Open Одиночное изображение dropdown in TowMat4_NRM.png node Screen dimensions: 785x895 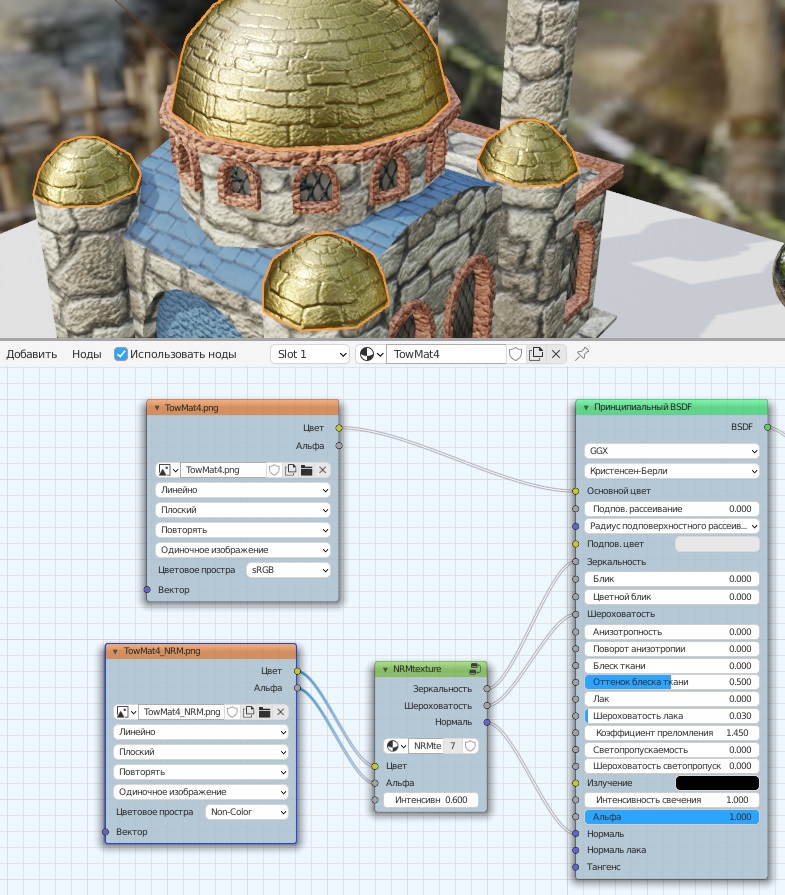tap(201, 792)
